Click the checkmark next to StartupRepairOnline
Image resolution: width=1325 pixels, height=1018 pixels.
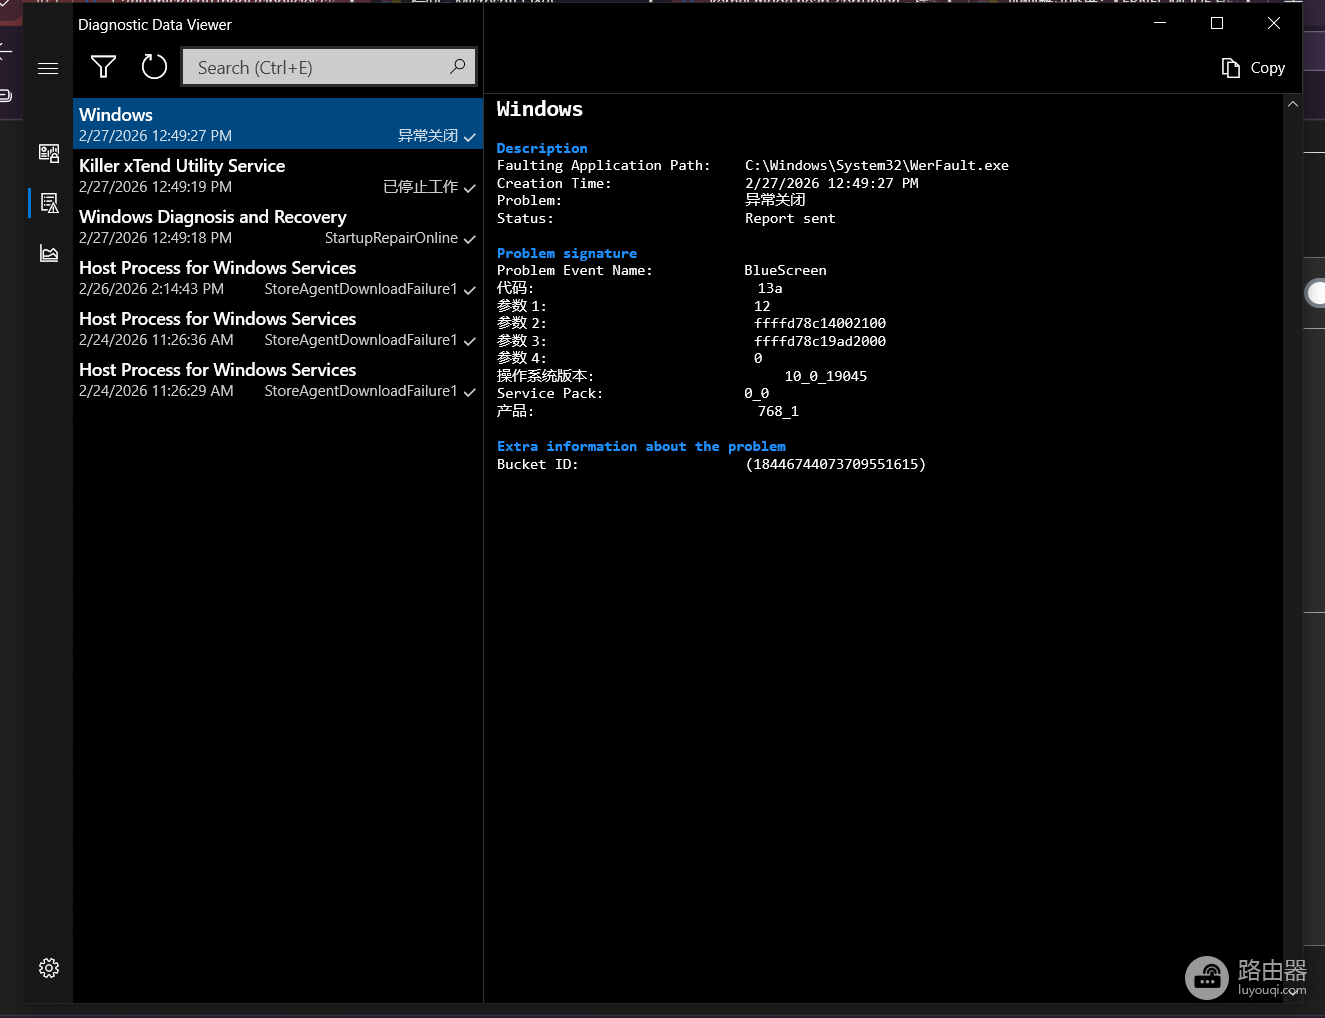(x=470, y=239)
